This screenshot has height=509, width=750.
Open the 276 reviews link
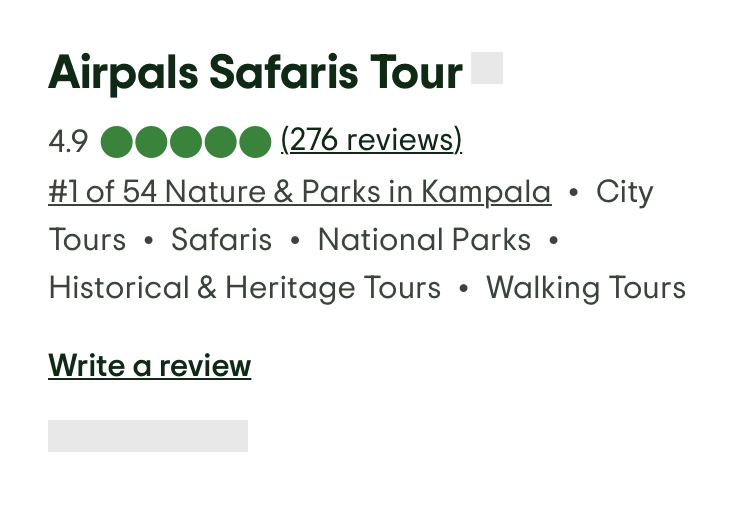[x=371, y=140]
